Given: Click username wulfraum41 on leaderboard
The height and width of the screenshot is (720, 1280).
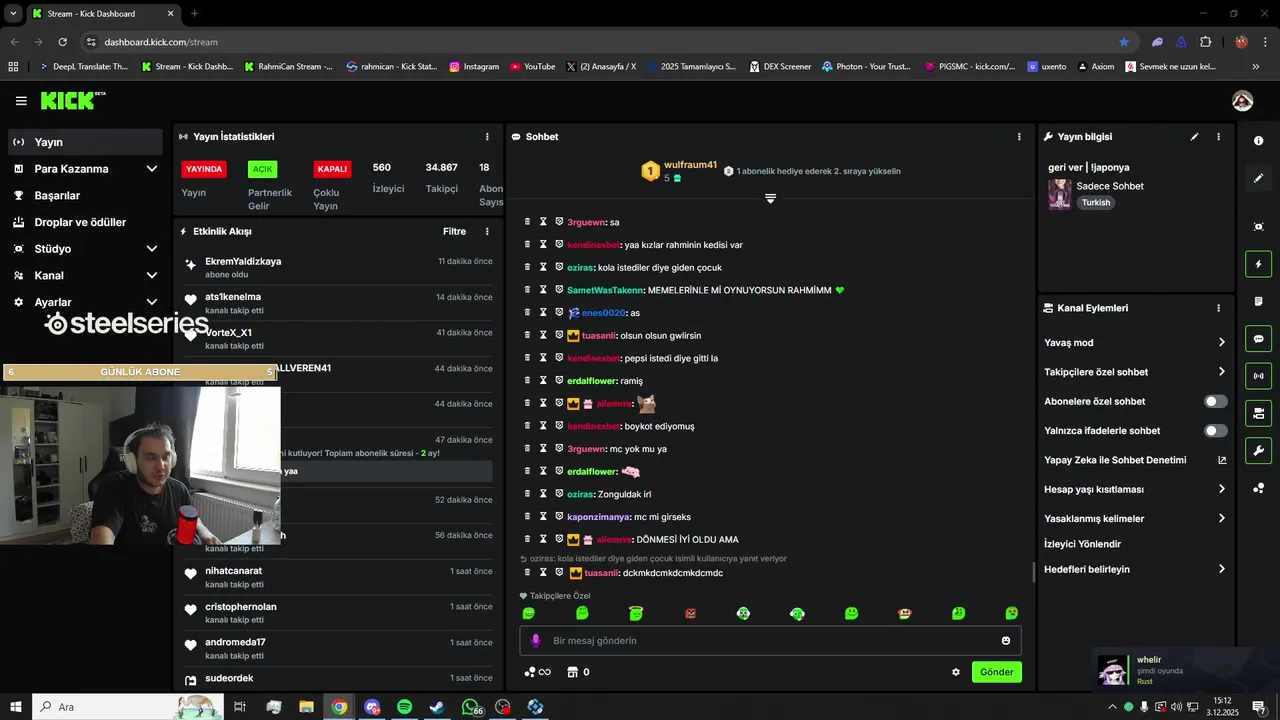Looking at the screenshot, I should [x=690, y=165].
